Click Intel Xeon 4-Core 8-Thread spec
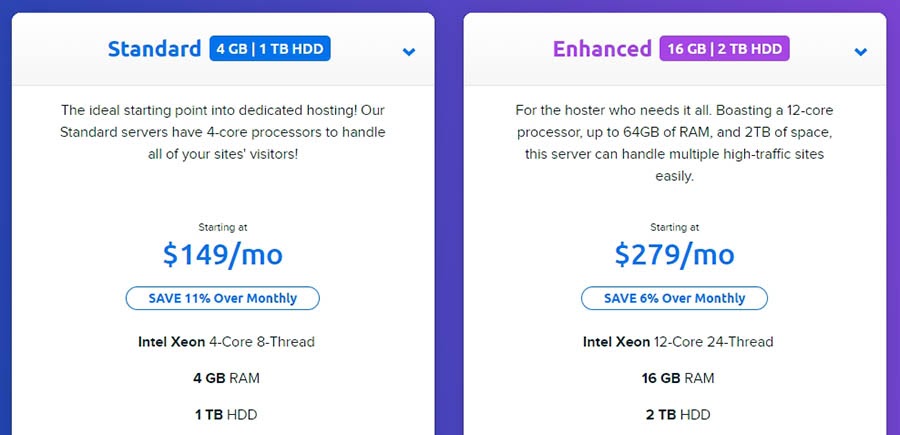Image resolution: width=900 pixels, height=435 pixels. [226, 342]
